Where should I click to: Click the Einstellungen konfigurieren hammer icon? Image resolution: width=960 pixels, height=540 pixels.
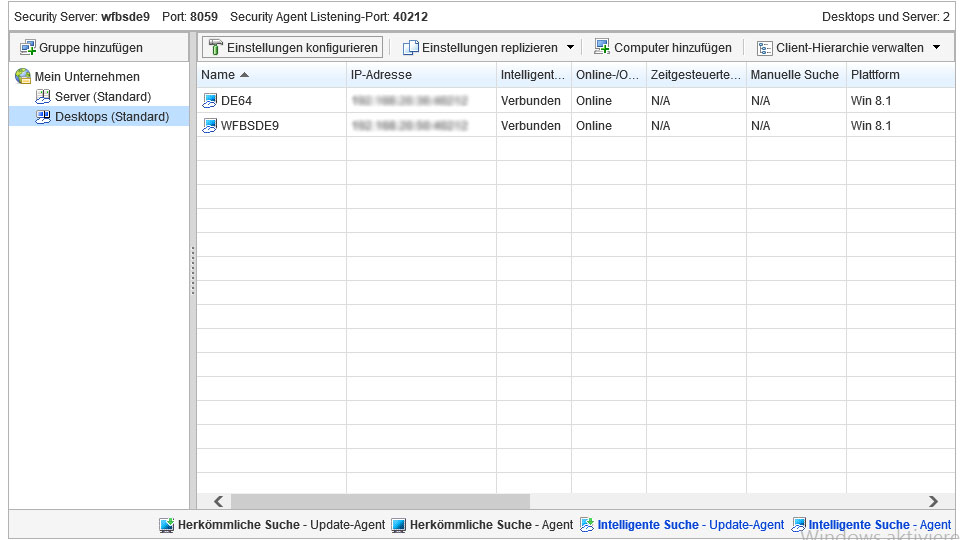[x=215, y=47]
